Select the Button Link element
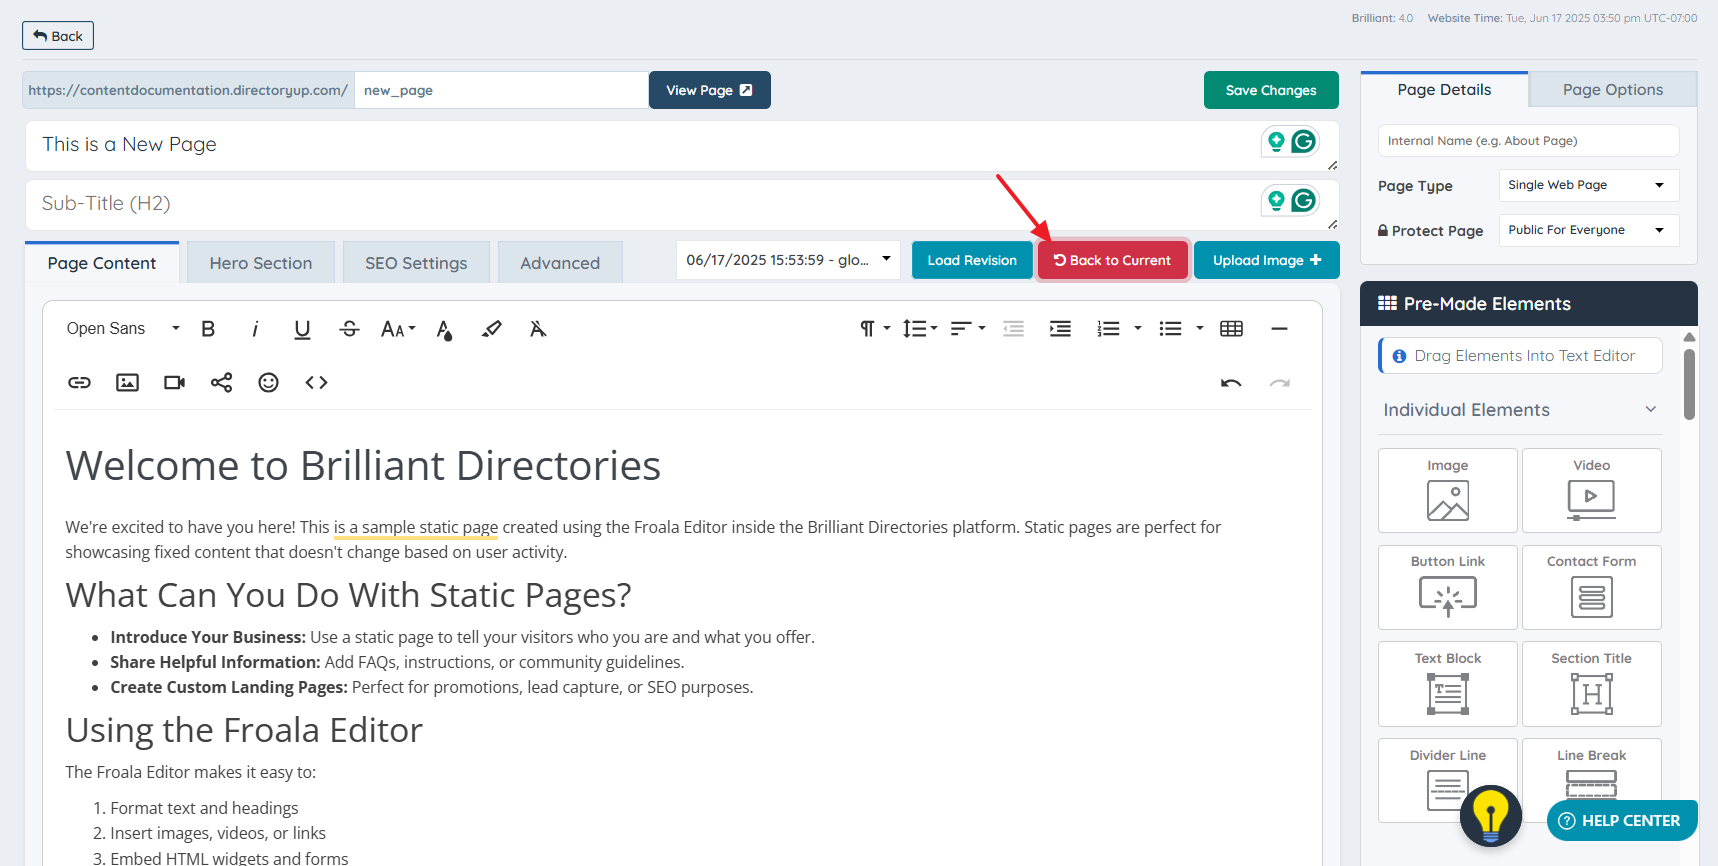Viewport: 1718px width, 866px height. (x=1448, y=587)
